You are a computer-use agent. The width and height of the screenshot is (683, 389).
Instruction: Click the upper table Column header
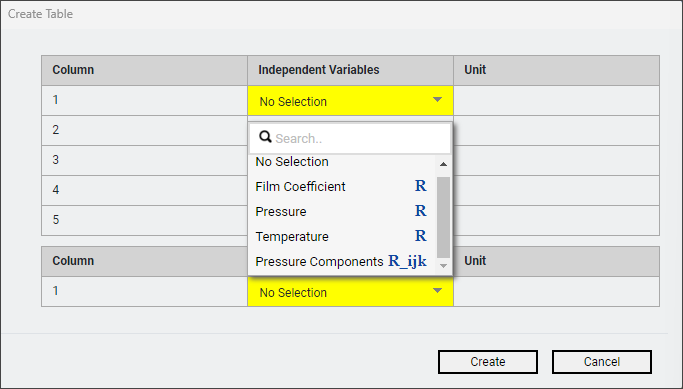click(144, 70)
